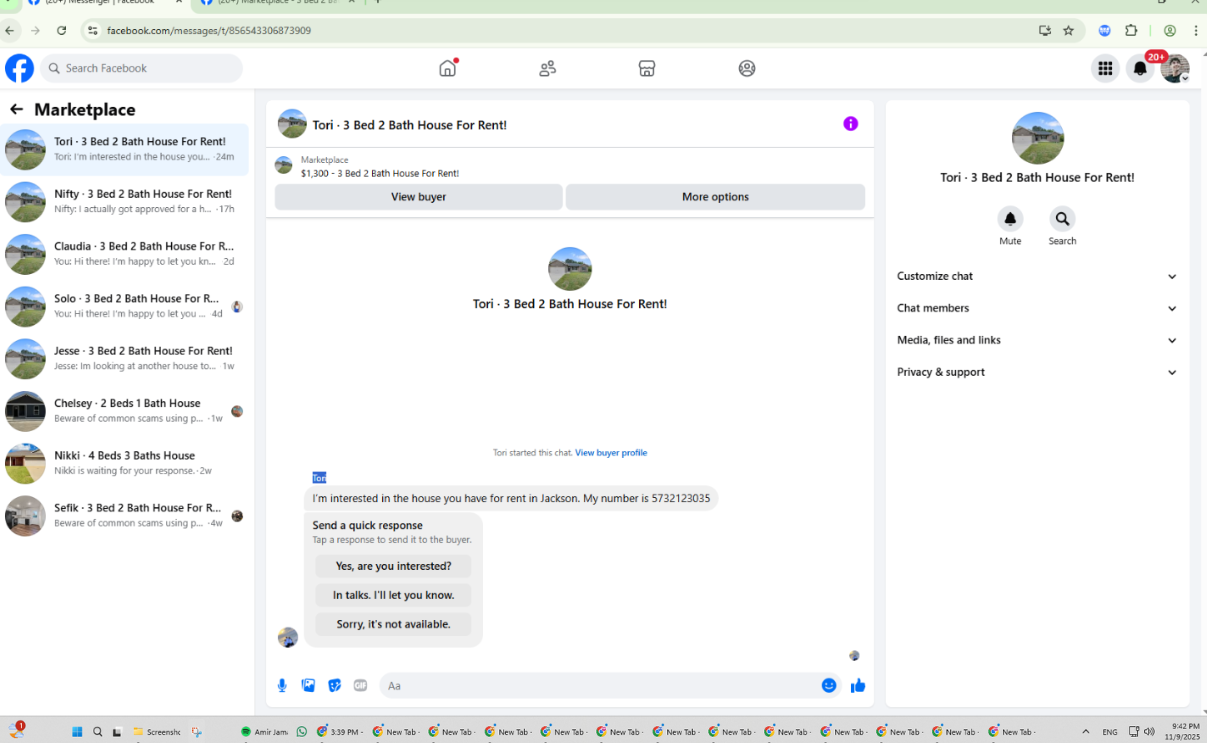Open Facebook Home feed icon
The height and width of the screenshot is (743, 1207).
(x=448, y=68)
